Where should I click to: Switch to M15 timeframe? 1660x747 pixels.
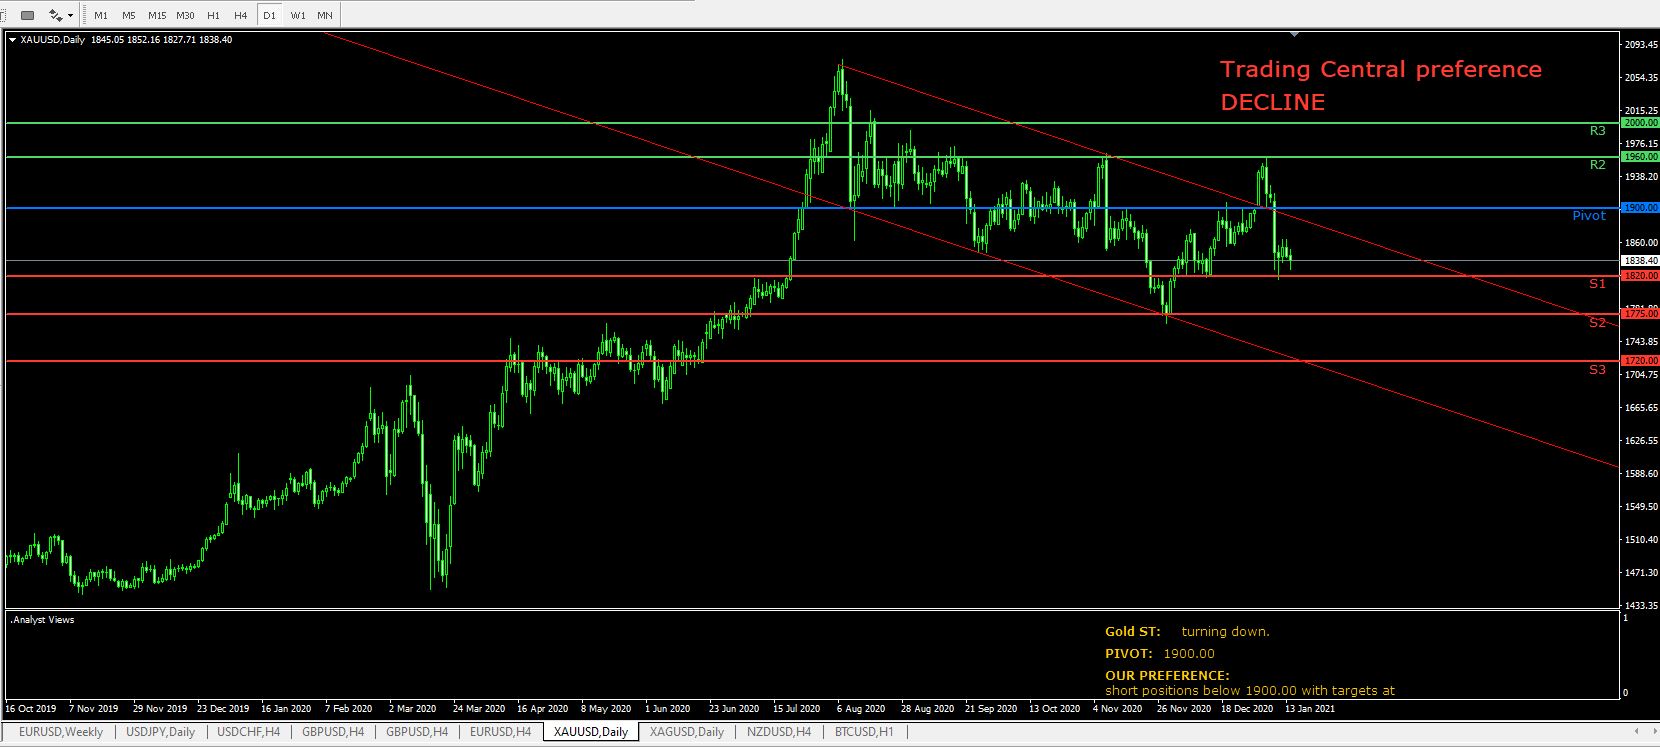pyautogui.click(x=157, y=15)
